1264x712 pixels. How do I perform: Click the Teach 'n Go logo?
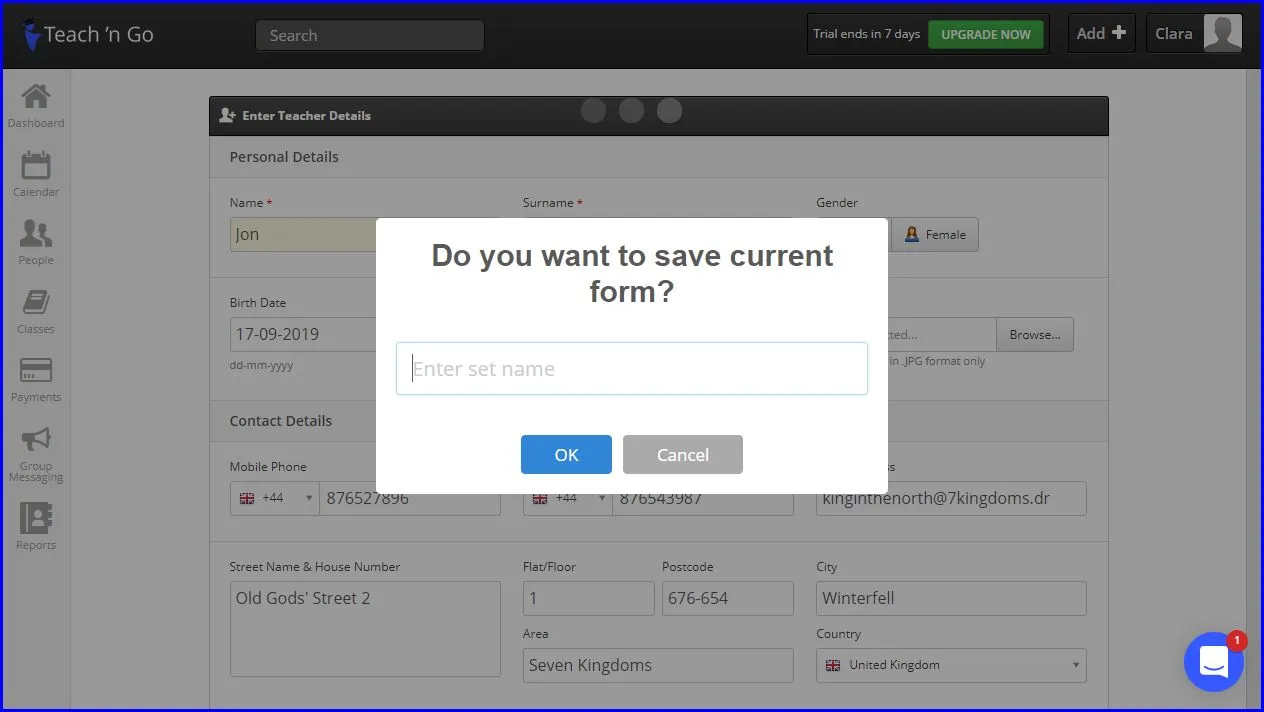pos(88,34)
